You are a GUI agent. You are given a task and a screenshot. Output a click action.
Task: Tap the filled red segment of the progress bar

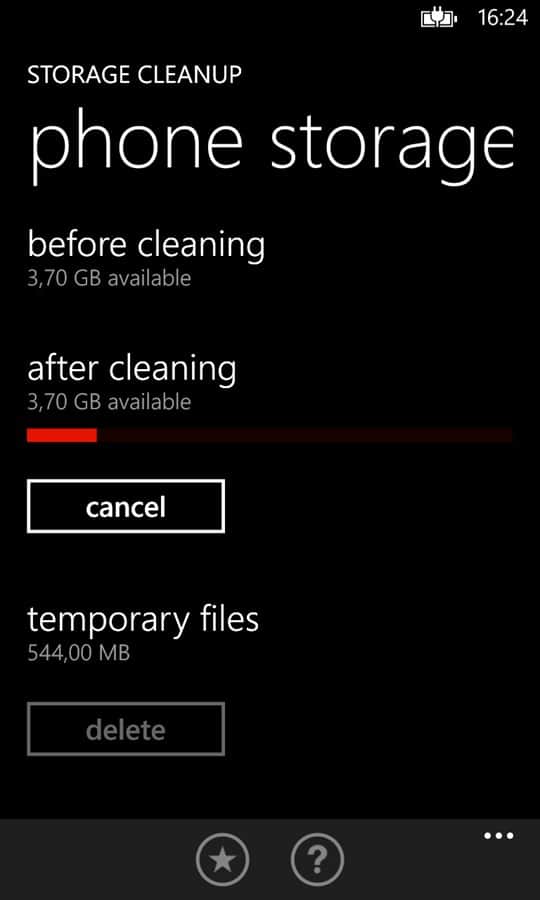point(62,436)
